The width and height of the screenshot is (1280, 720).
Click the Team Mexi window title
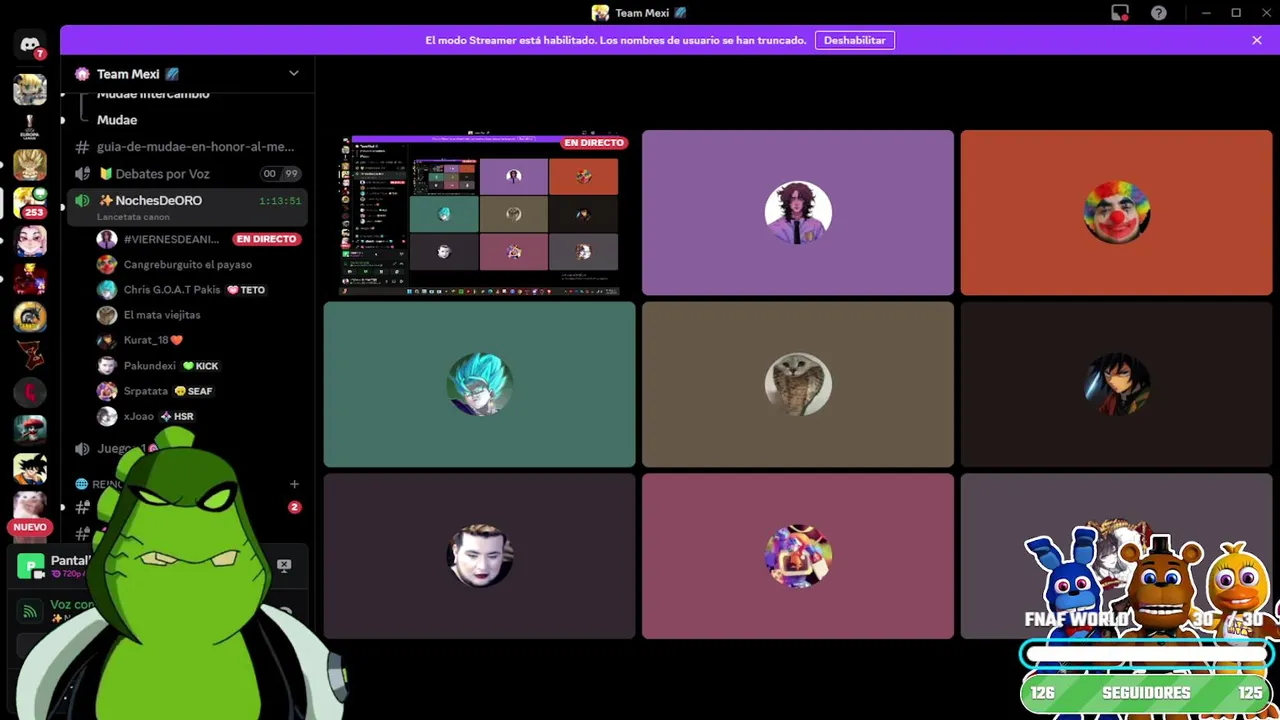click(640, 13)
